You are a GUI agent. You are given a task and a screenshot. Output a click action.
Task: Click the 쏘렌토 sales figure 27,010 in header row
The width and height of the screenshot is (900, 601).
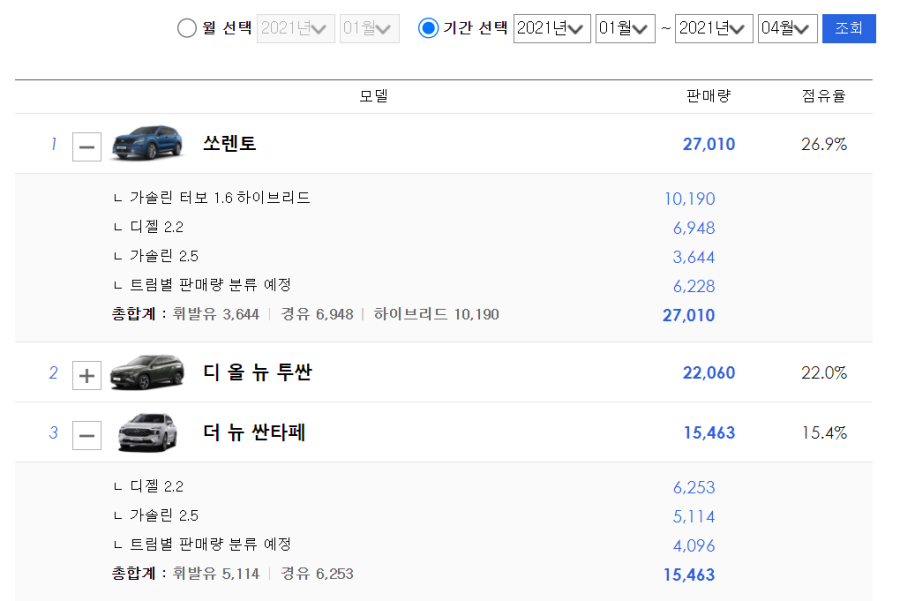click(x=709, y=144)
